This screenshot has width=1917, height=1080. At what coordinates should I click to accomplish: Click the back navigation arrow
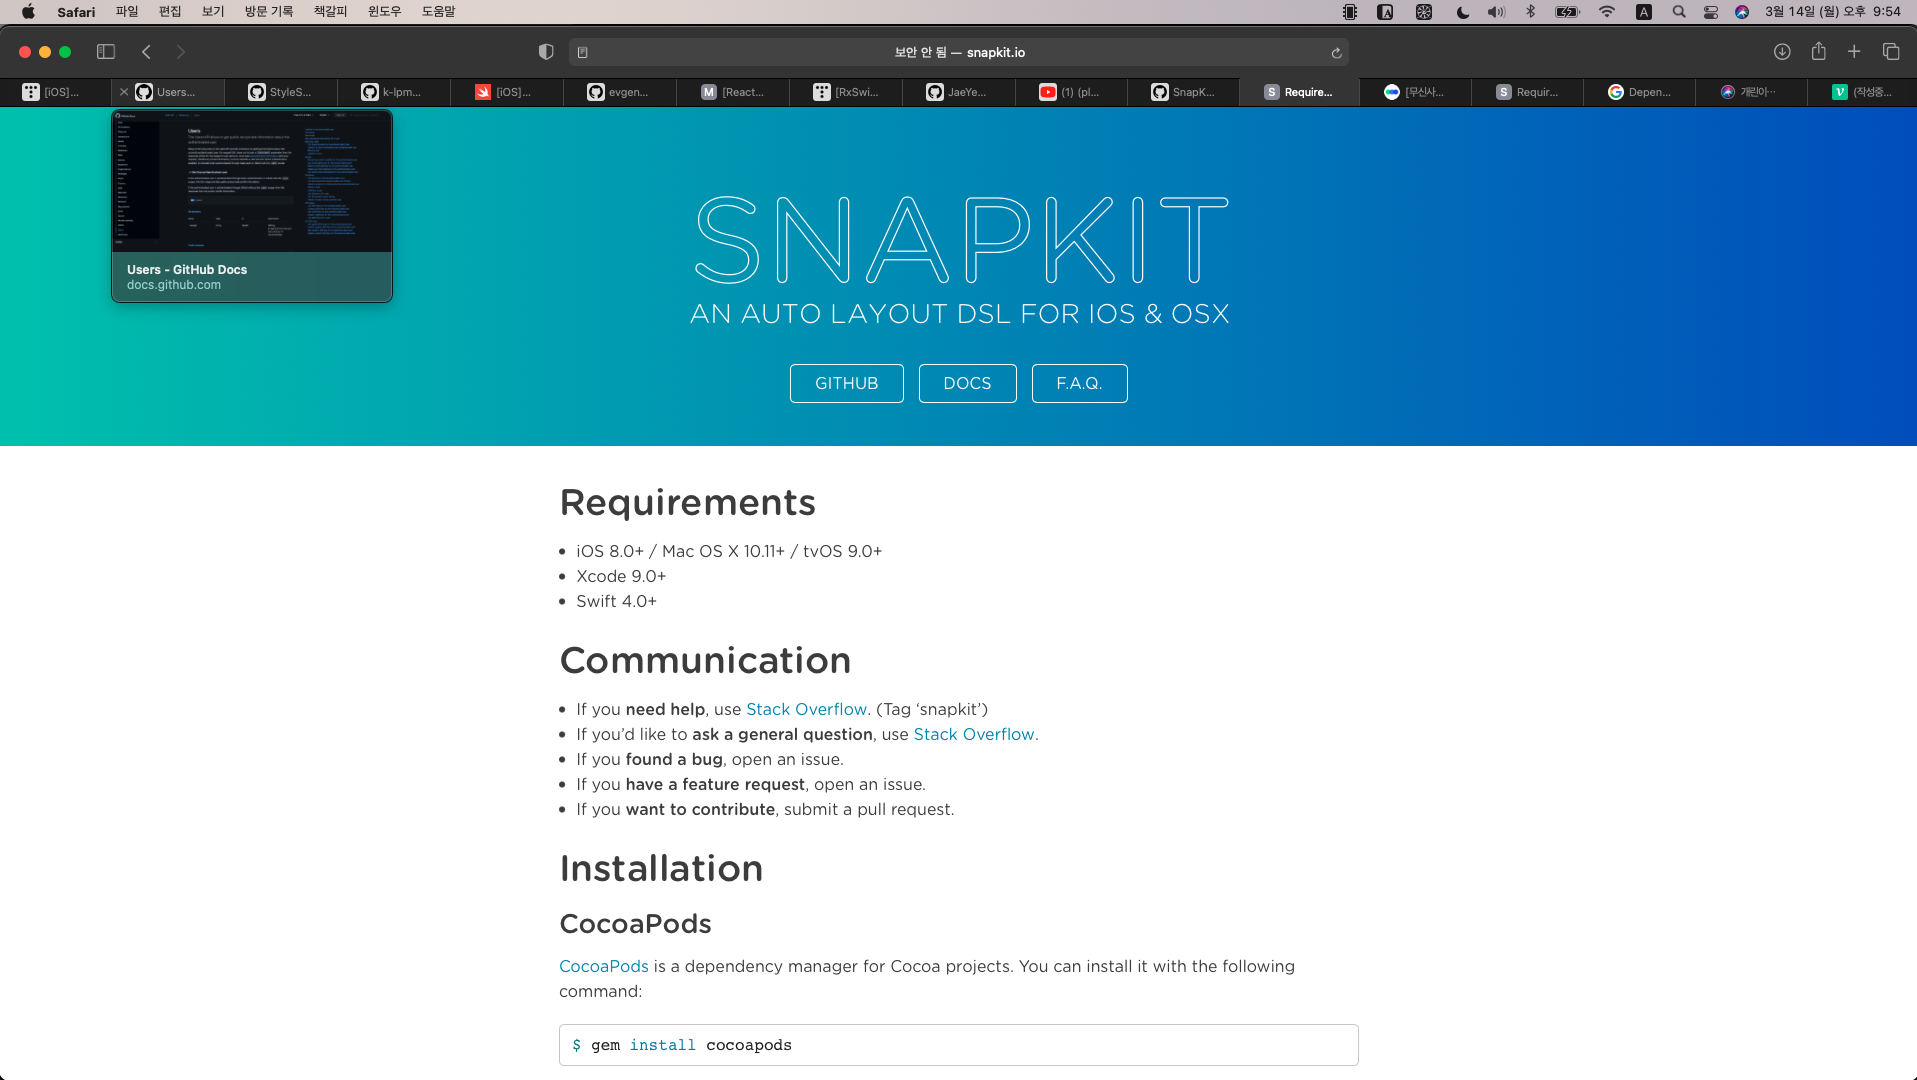point(146,51)
